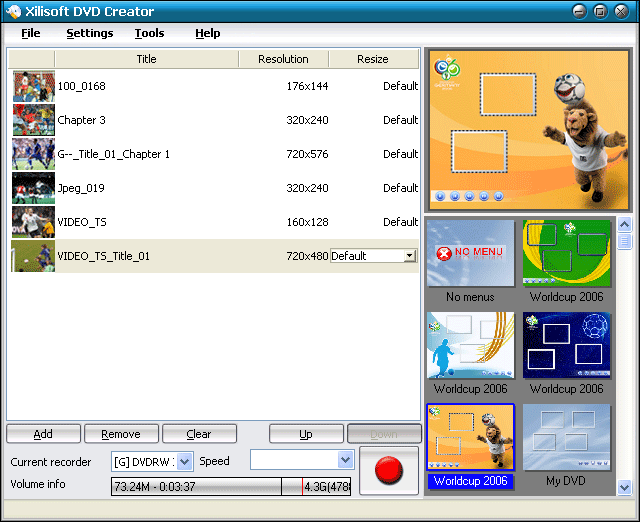Click the Resize column header
Image resolution: width=640 pixels, height=522 pixels.
point(373,59)
